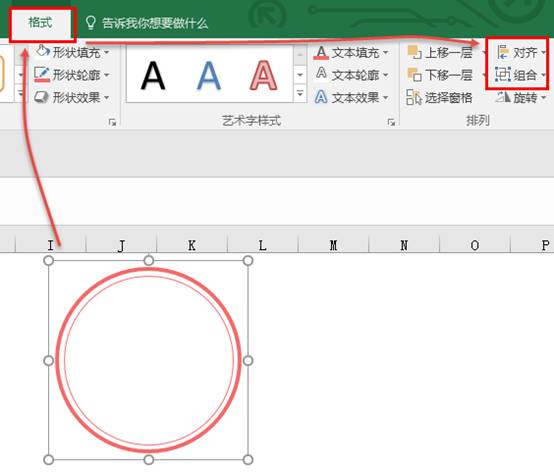Apply the black A WordArt style
Viewport: 554px width, 472px height.
pos(153,75)
